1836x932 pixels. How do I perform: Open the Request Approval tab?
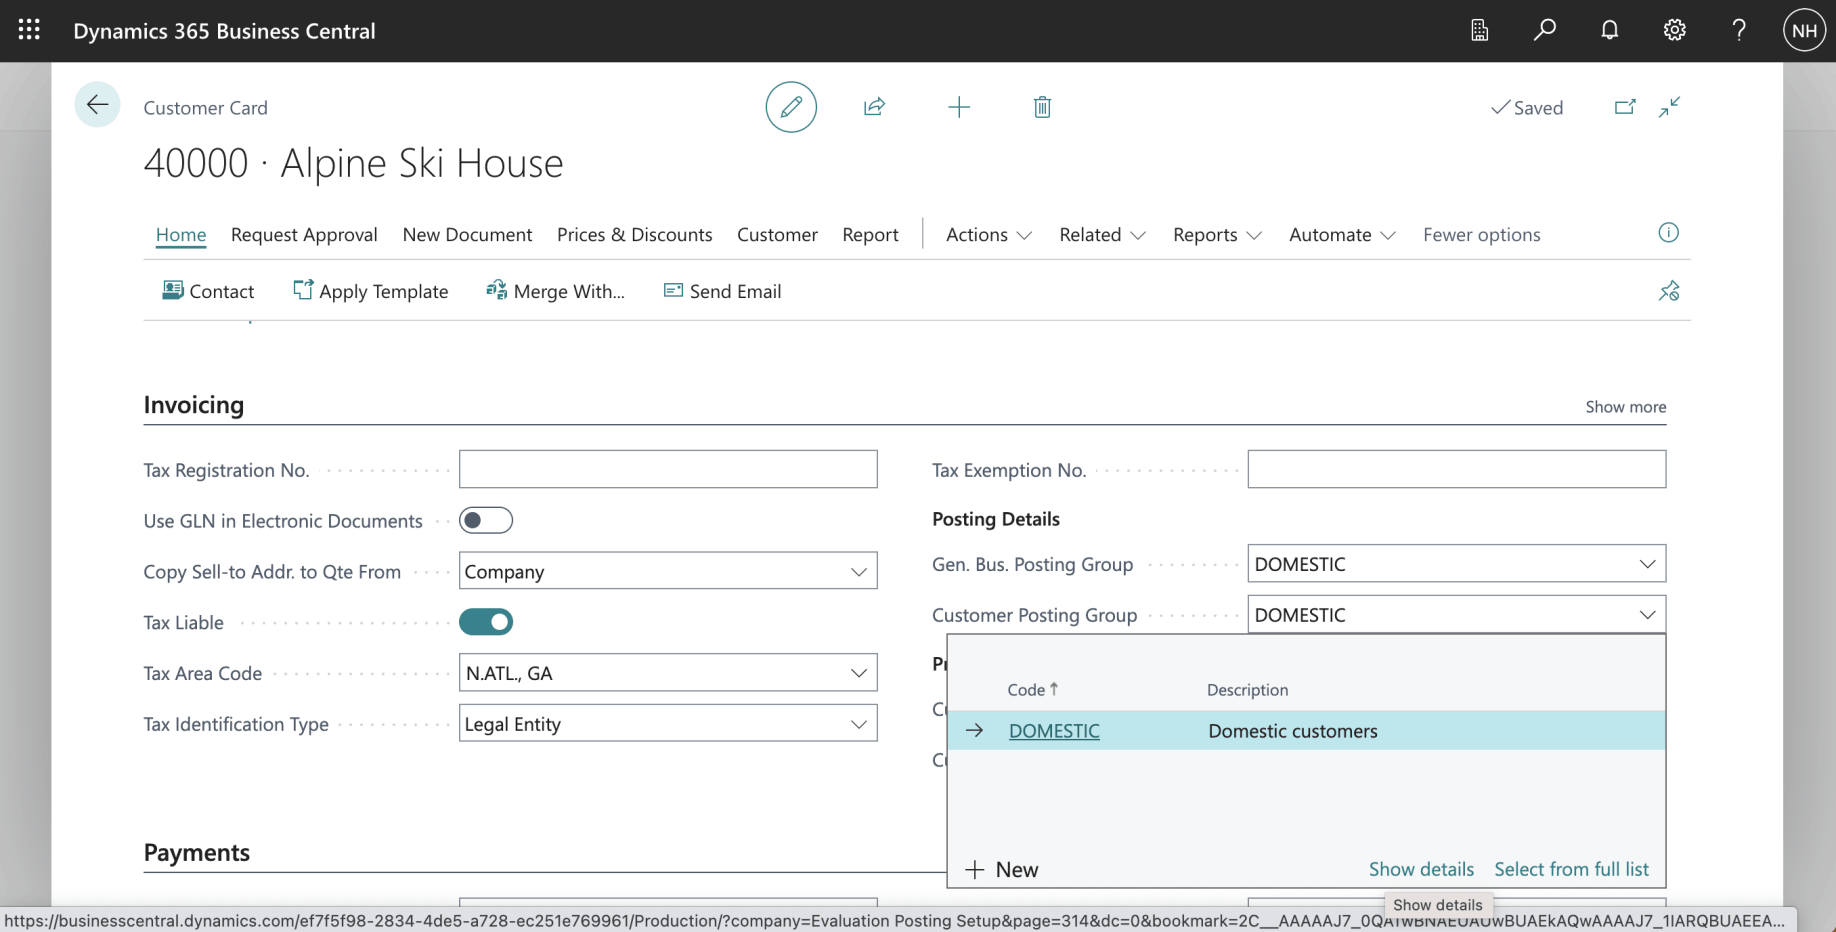coord(304,235)
